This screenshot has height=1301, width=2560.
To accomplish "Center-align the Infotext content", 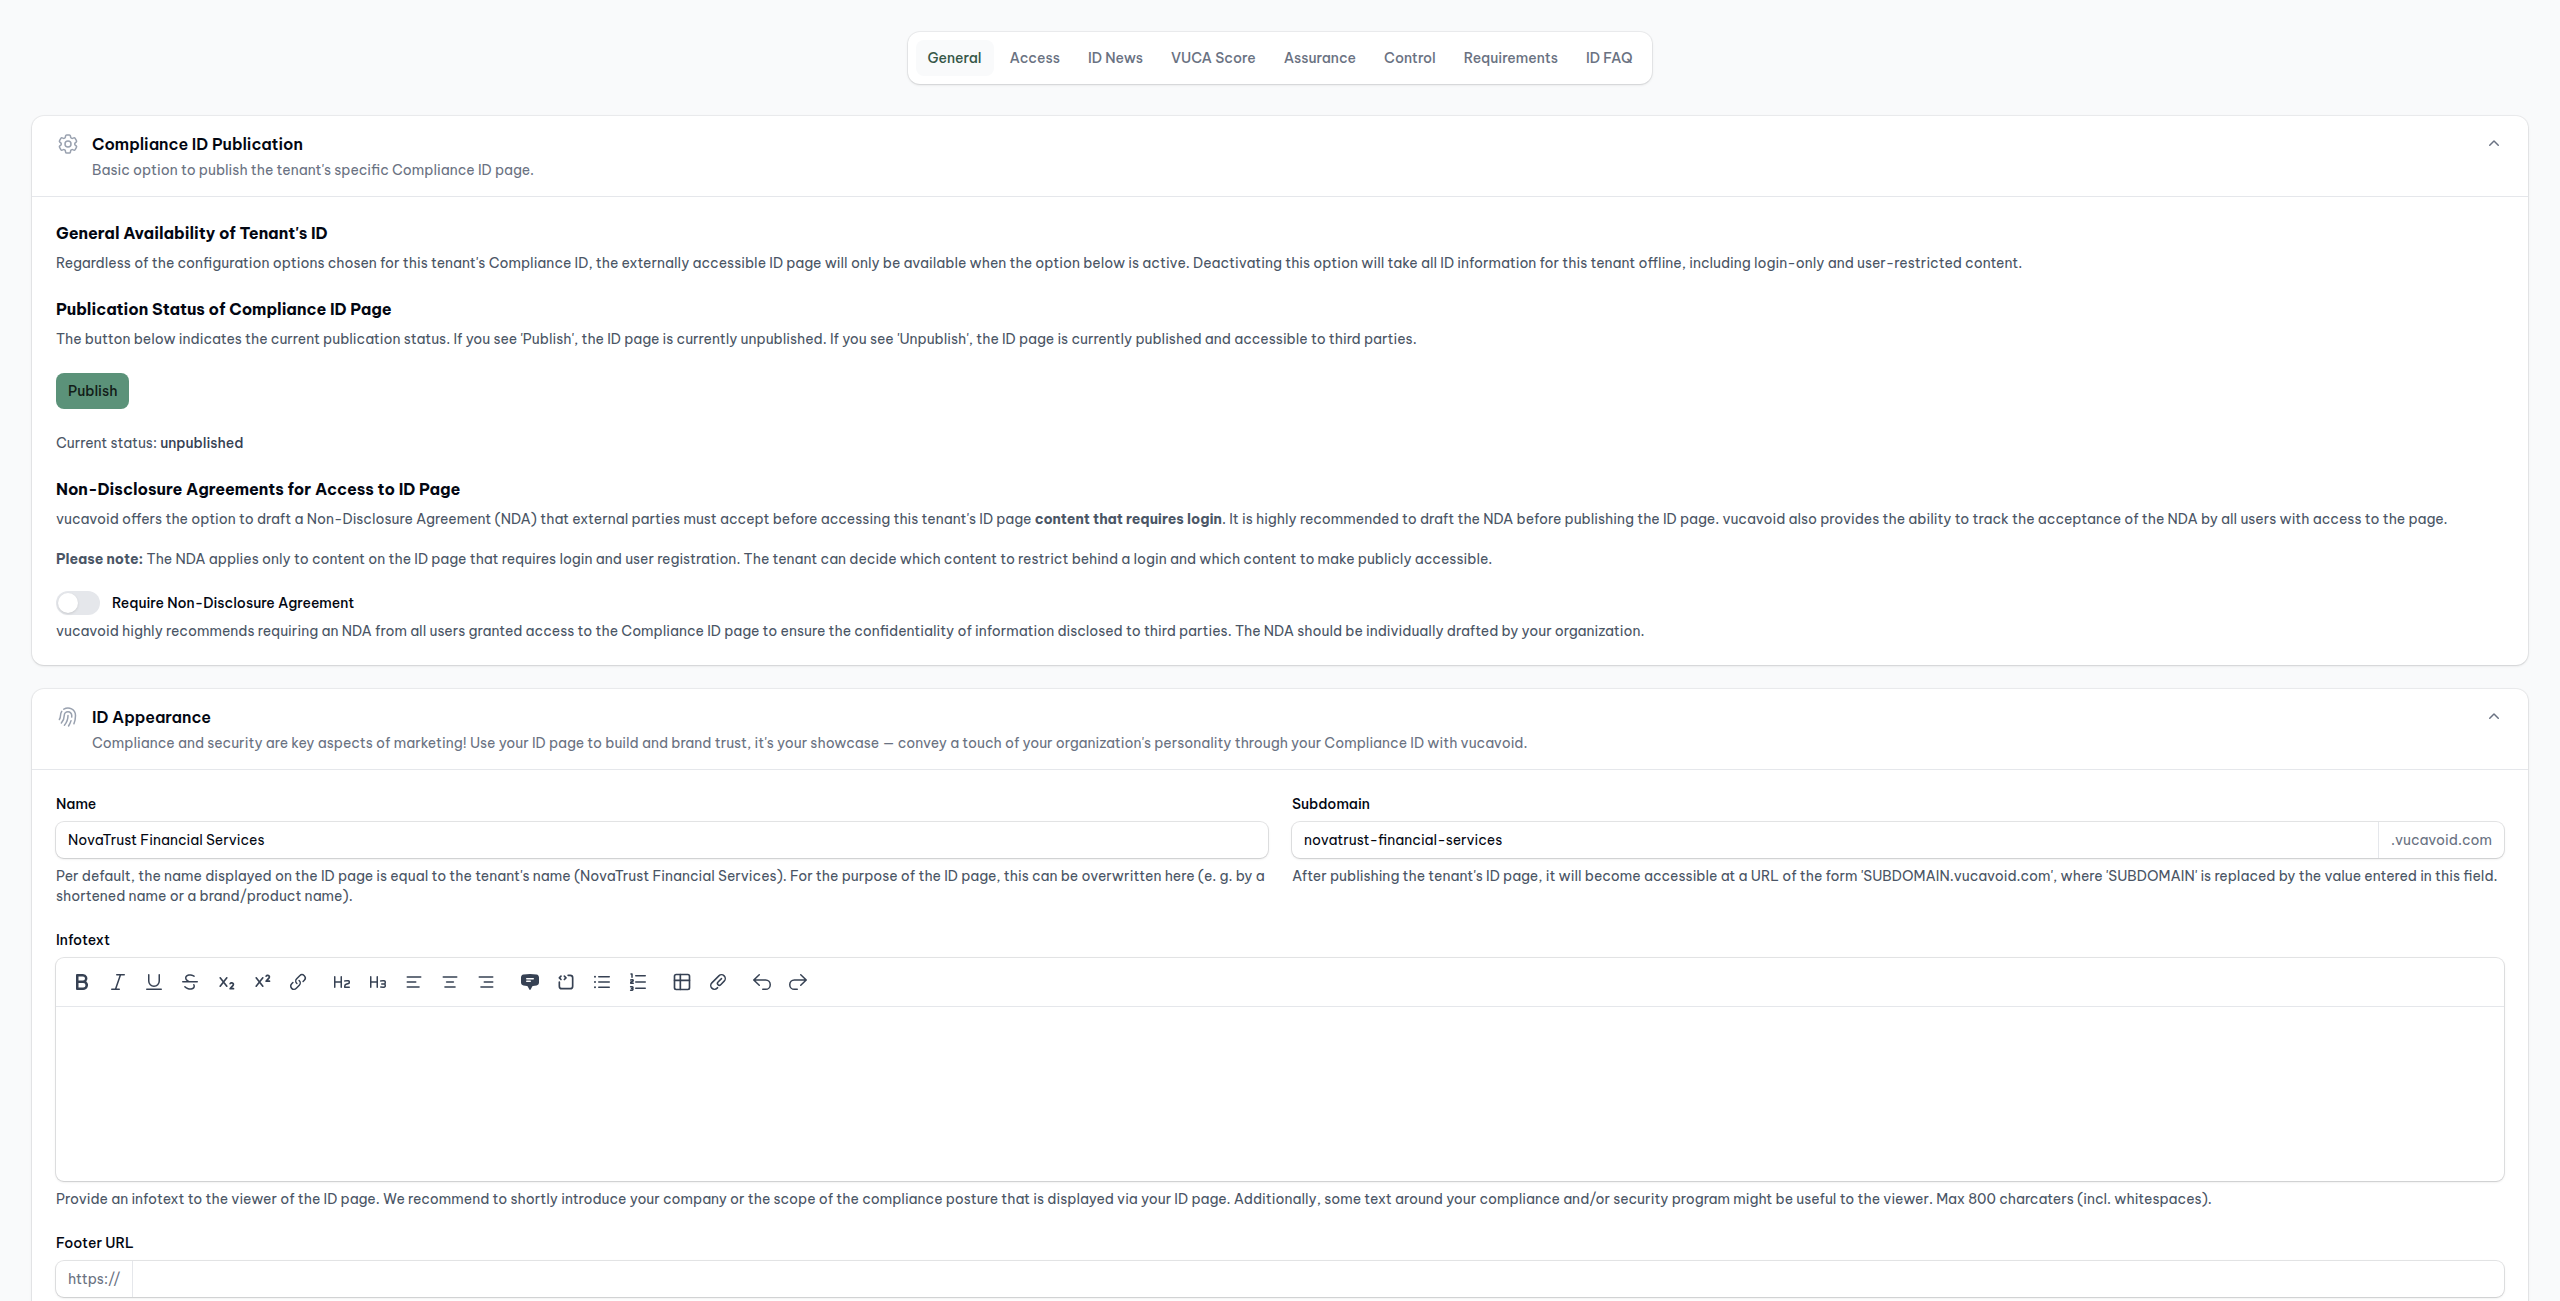I will coord(450,982).
